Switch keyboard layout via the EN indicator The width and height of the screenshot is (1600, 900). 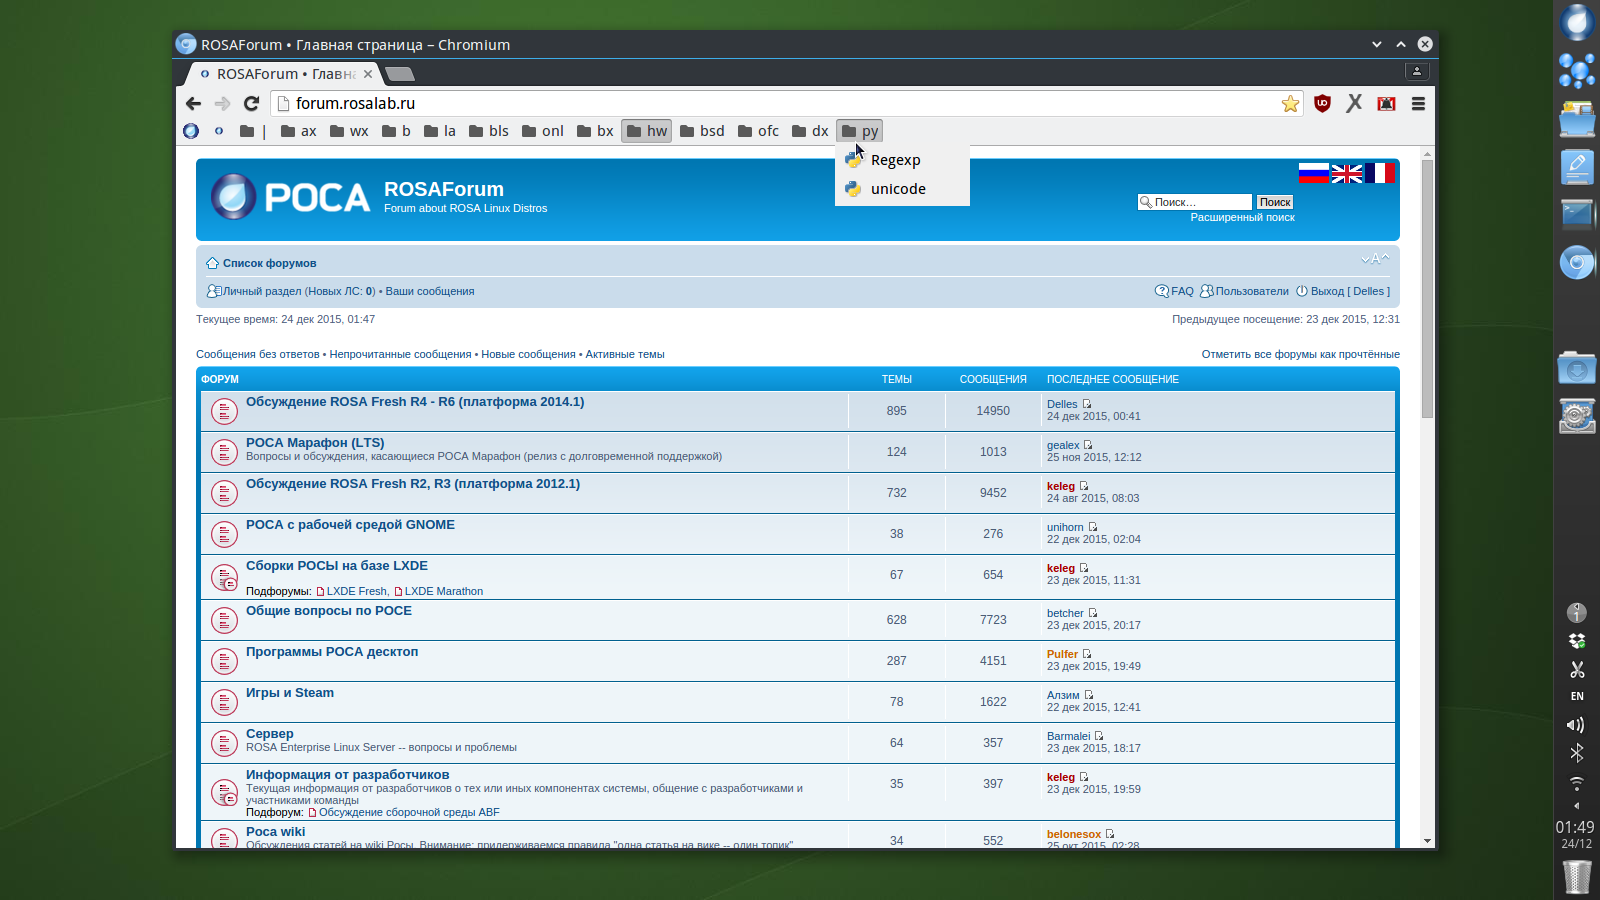click(x=1577, y=696)
